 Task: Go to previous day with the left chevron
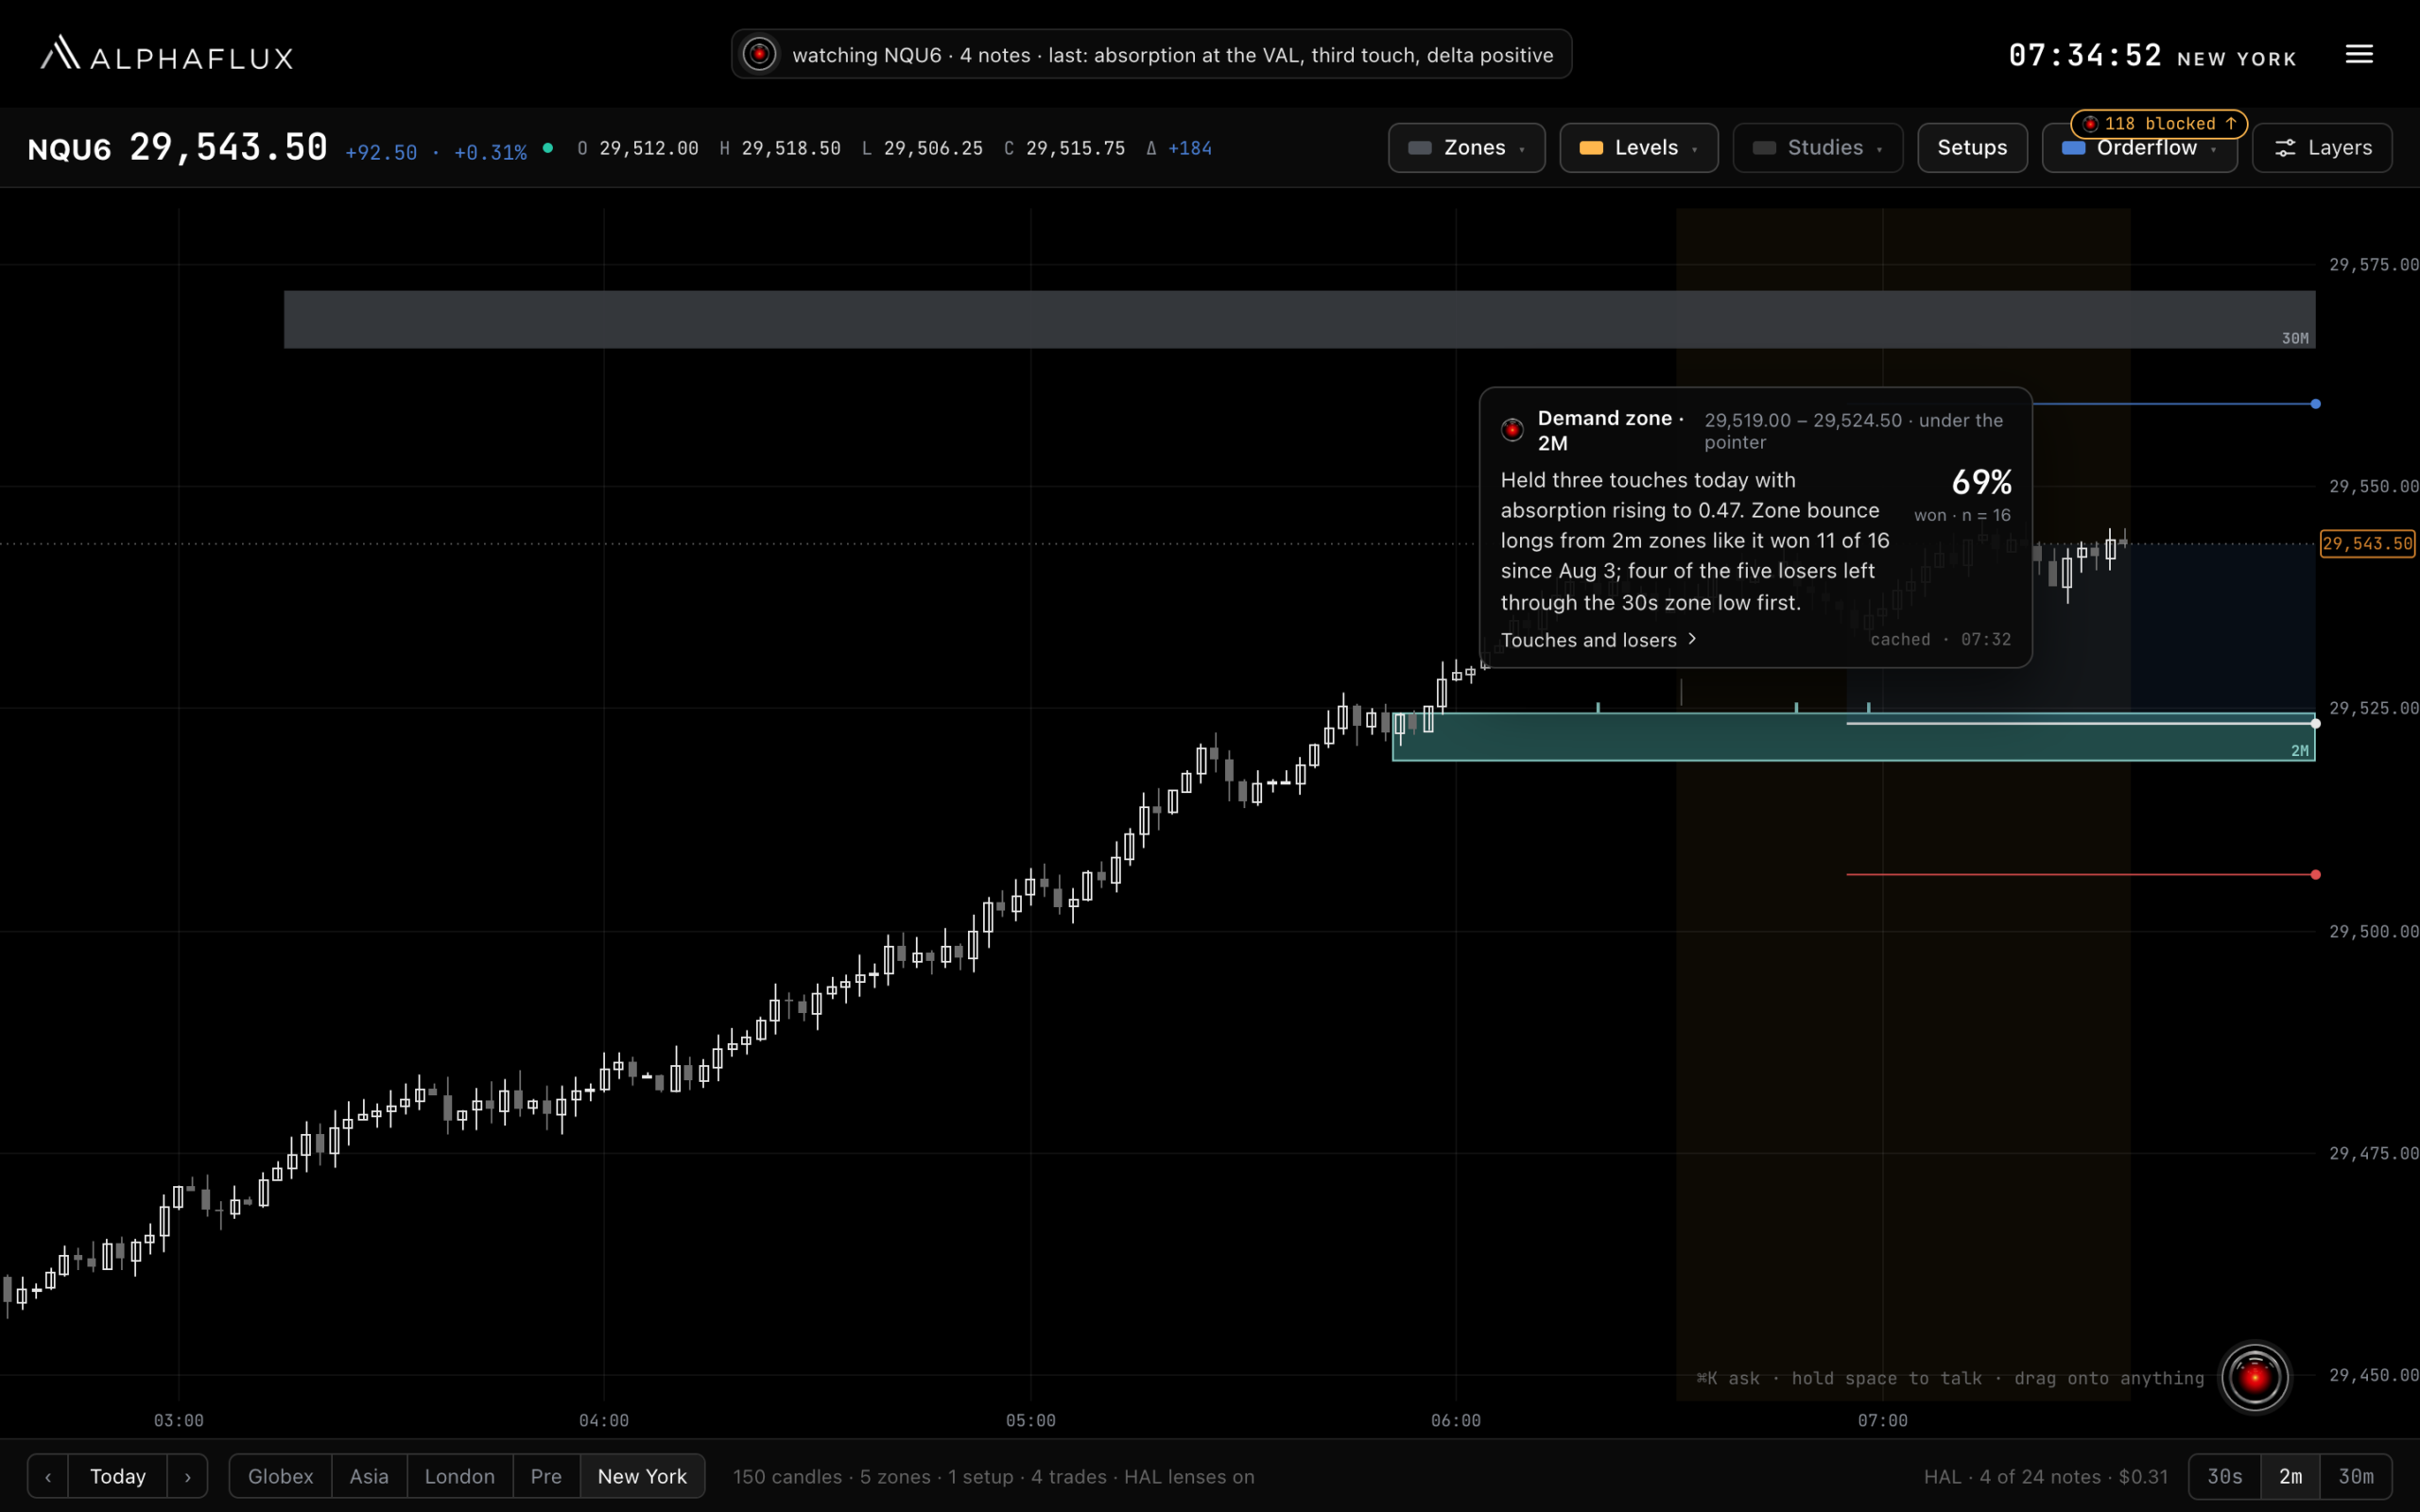coord(48,1476)
